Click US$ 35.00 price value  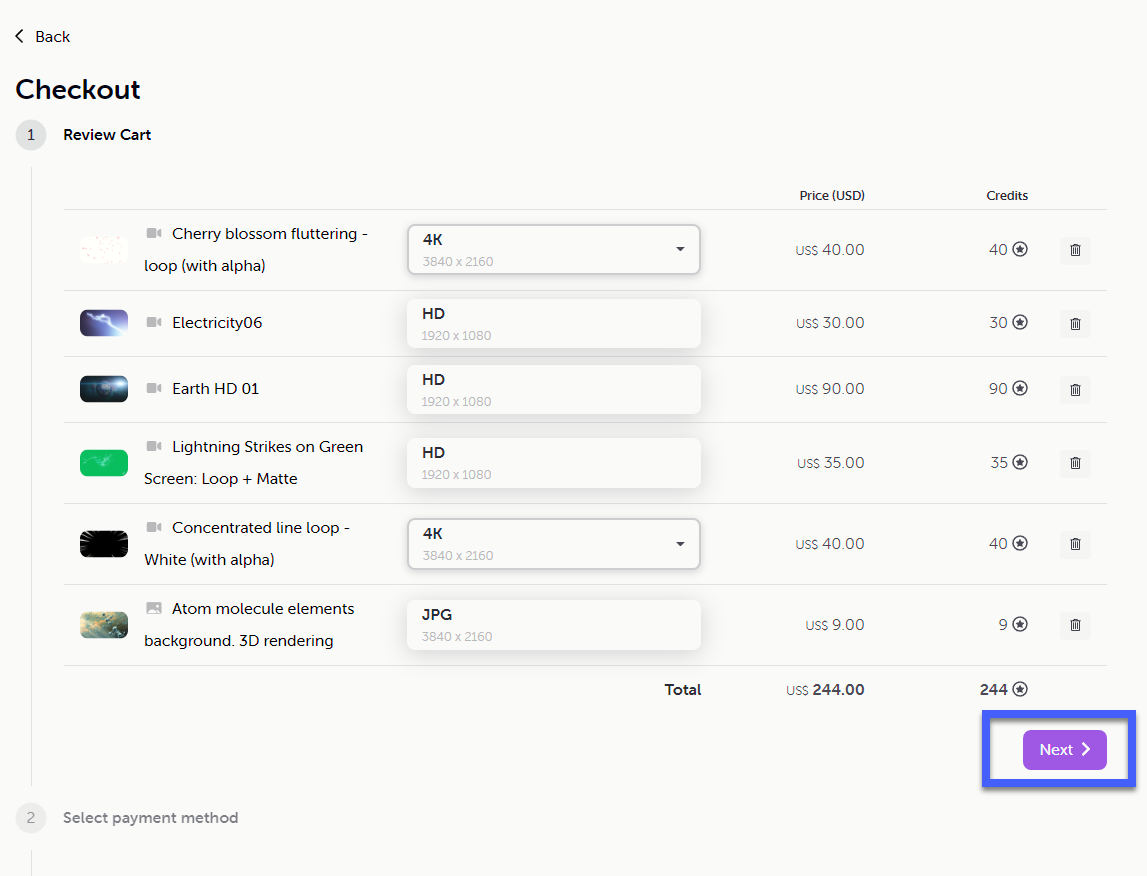pos(830,462)
